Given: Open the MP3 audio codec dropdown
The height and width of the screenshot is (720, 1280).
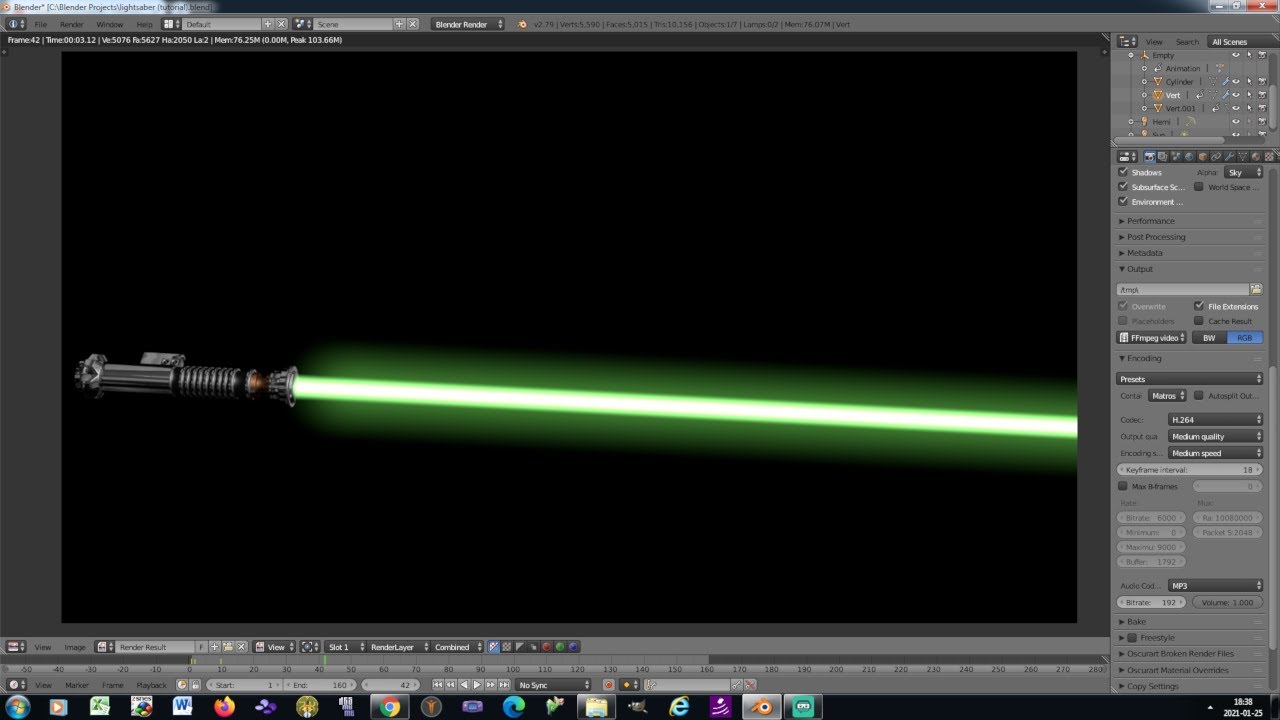Looking at the screenshot, I should (1215, 586).
